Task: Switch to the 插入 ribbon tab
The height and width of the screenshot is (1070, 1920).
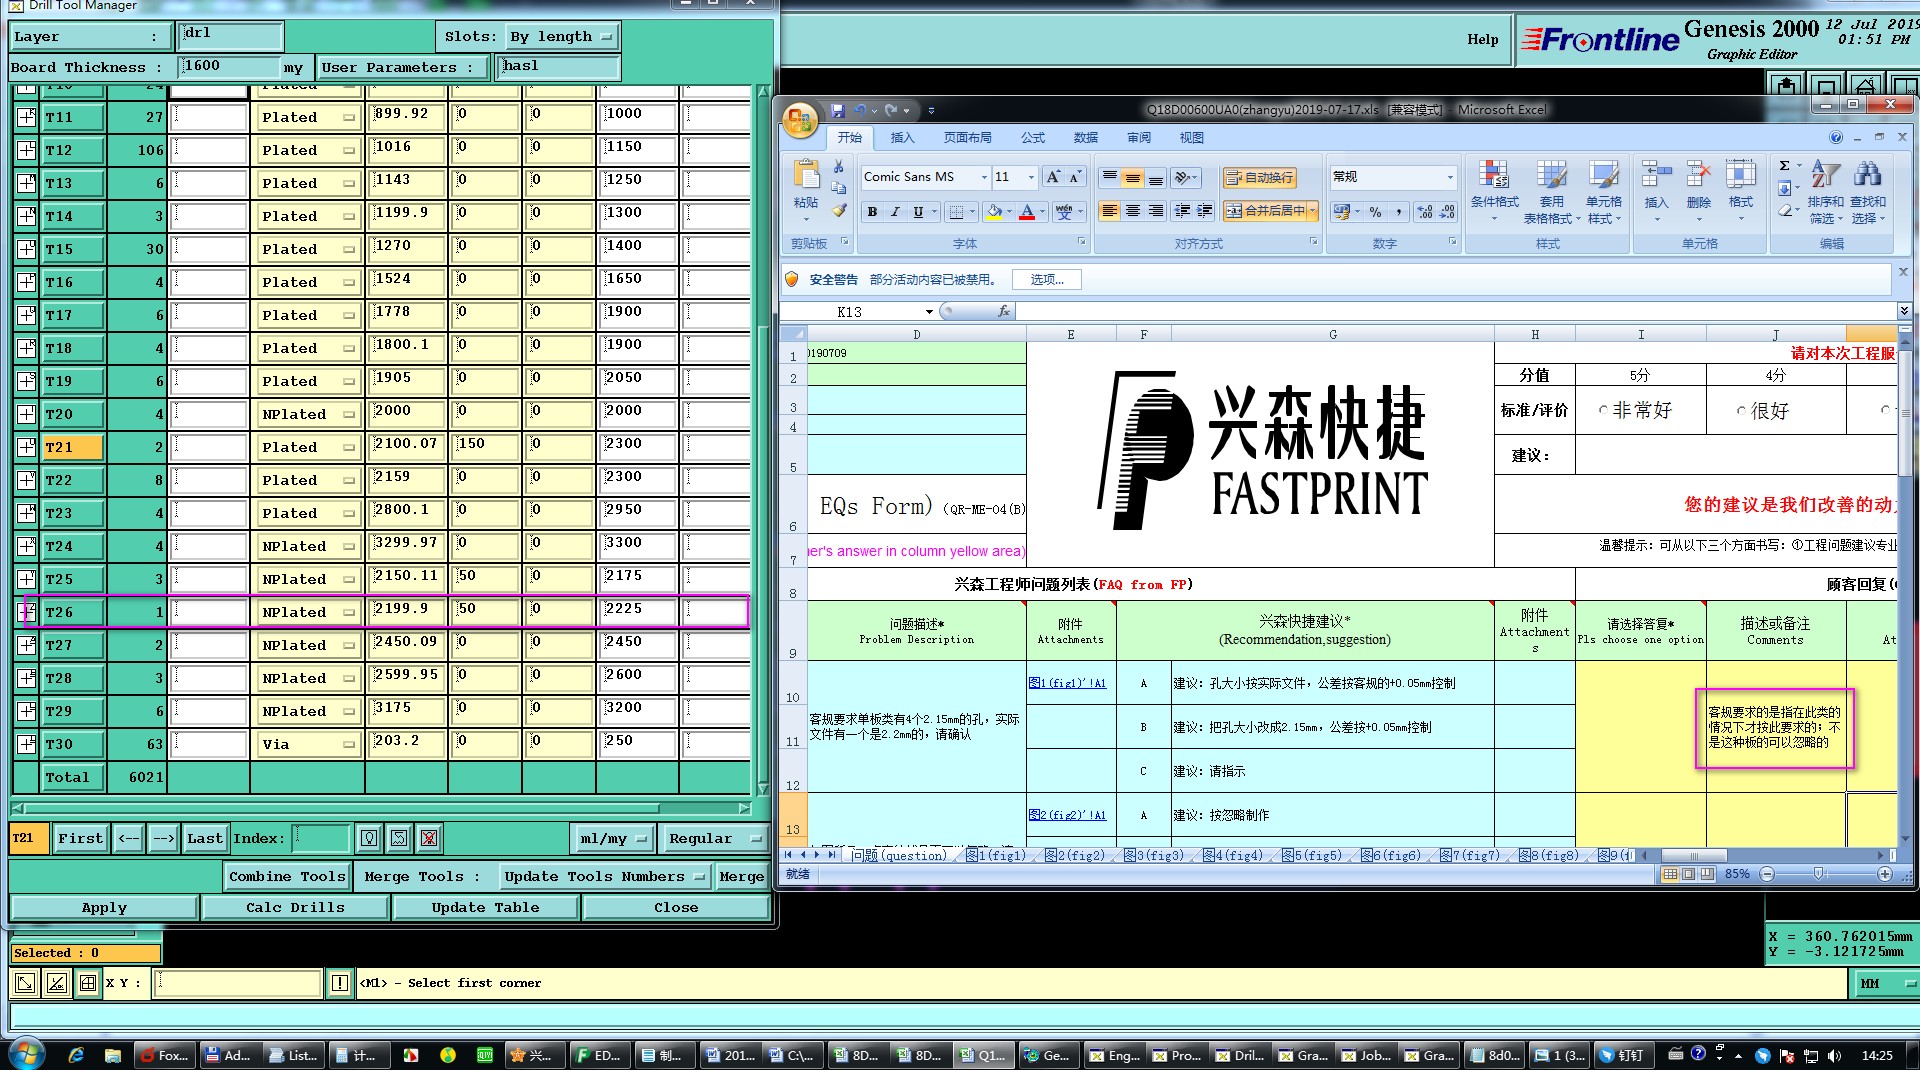Action: [902, 138]
